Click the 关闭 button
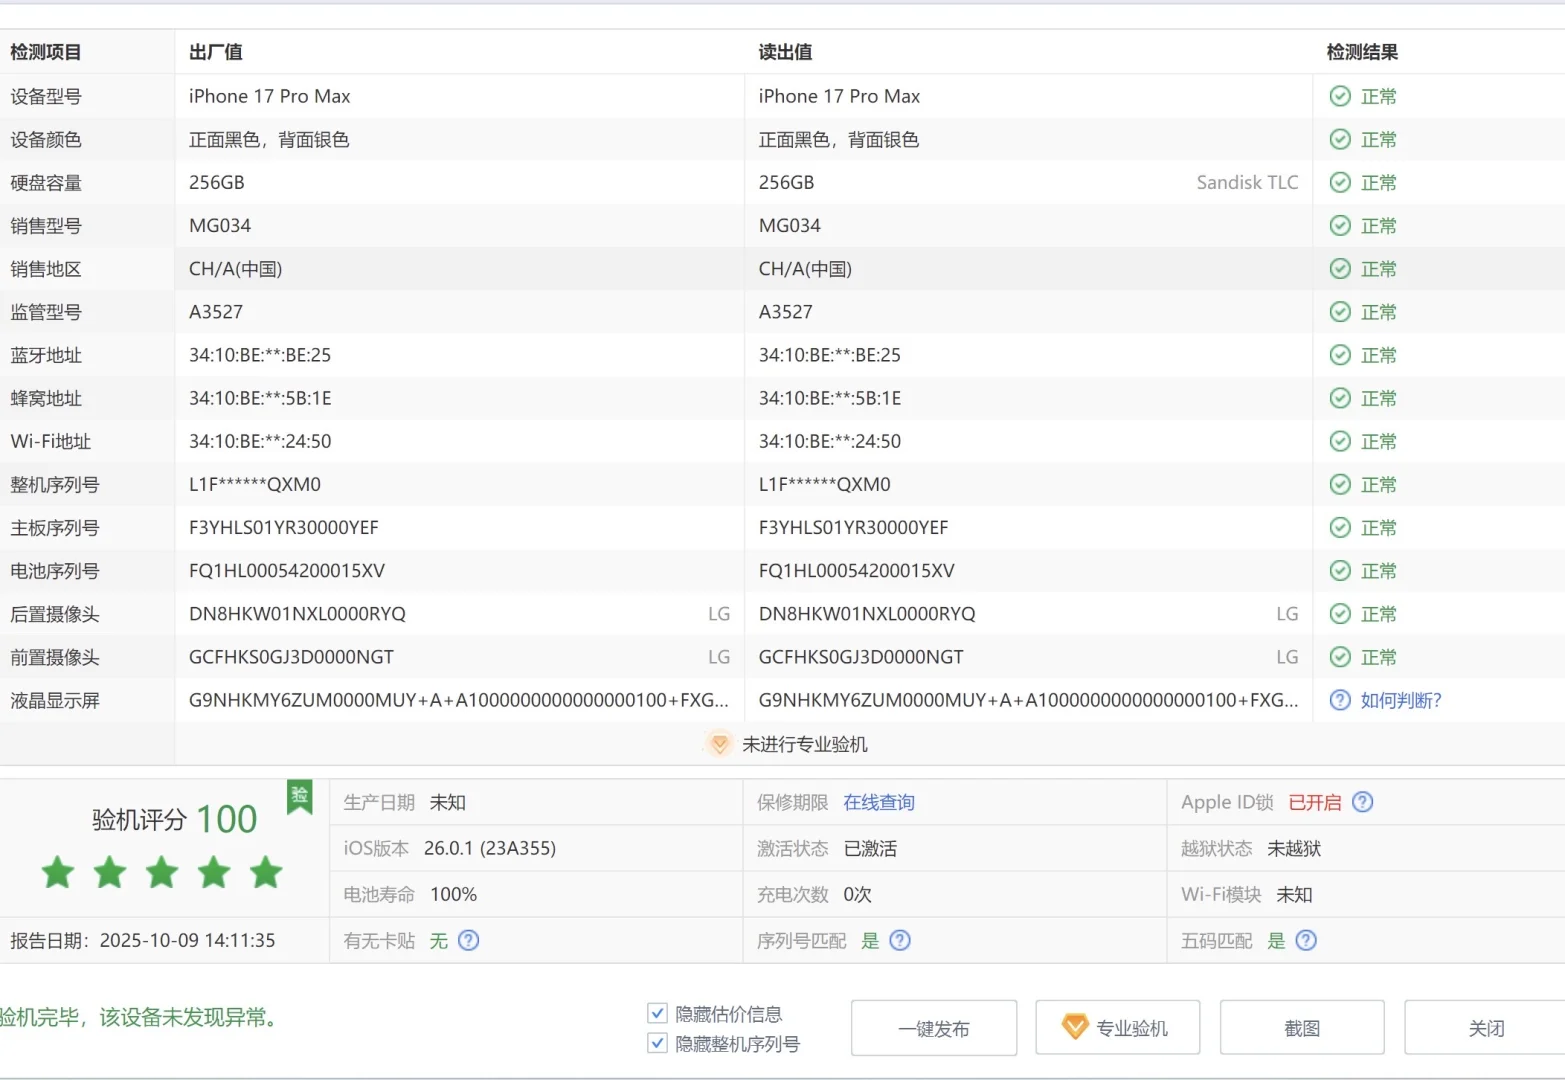Screen dimensions: 1565x1080 click(1485, 1028)
